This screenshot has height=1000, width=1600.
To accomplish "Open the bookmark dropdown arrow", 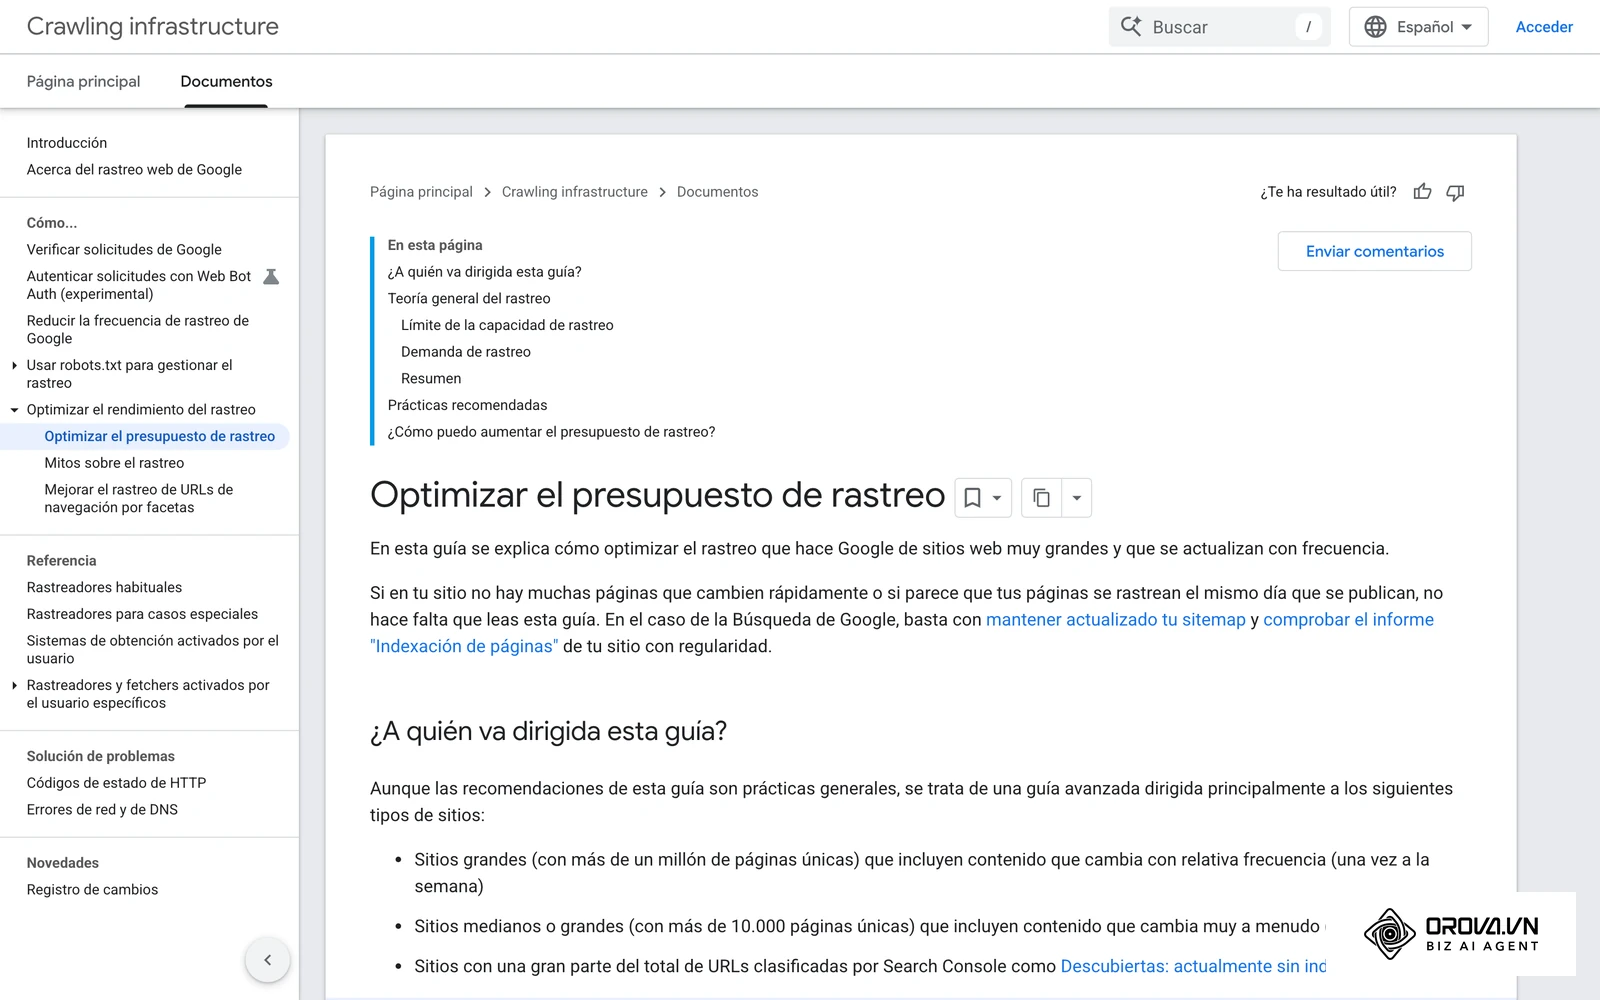I will pyautogui.click(x=997, y=498).
